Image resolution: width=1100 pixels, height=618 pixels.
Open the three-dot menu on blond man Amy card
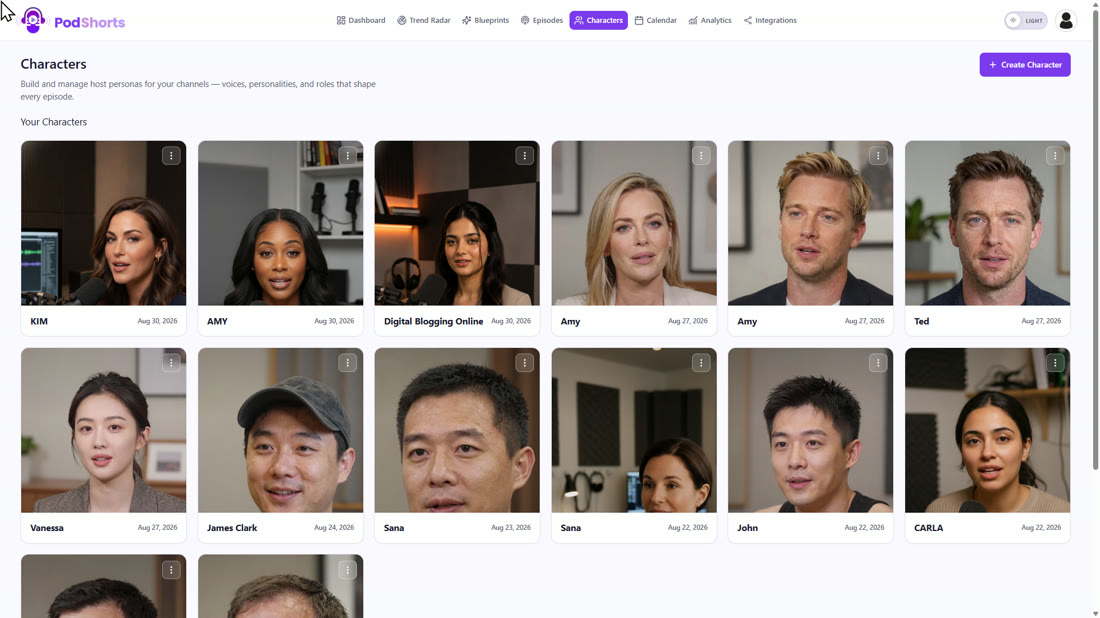tap(878, 156)
